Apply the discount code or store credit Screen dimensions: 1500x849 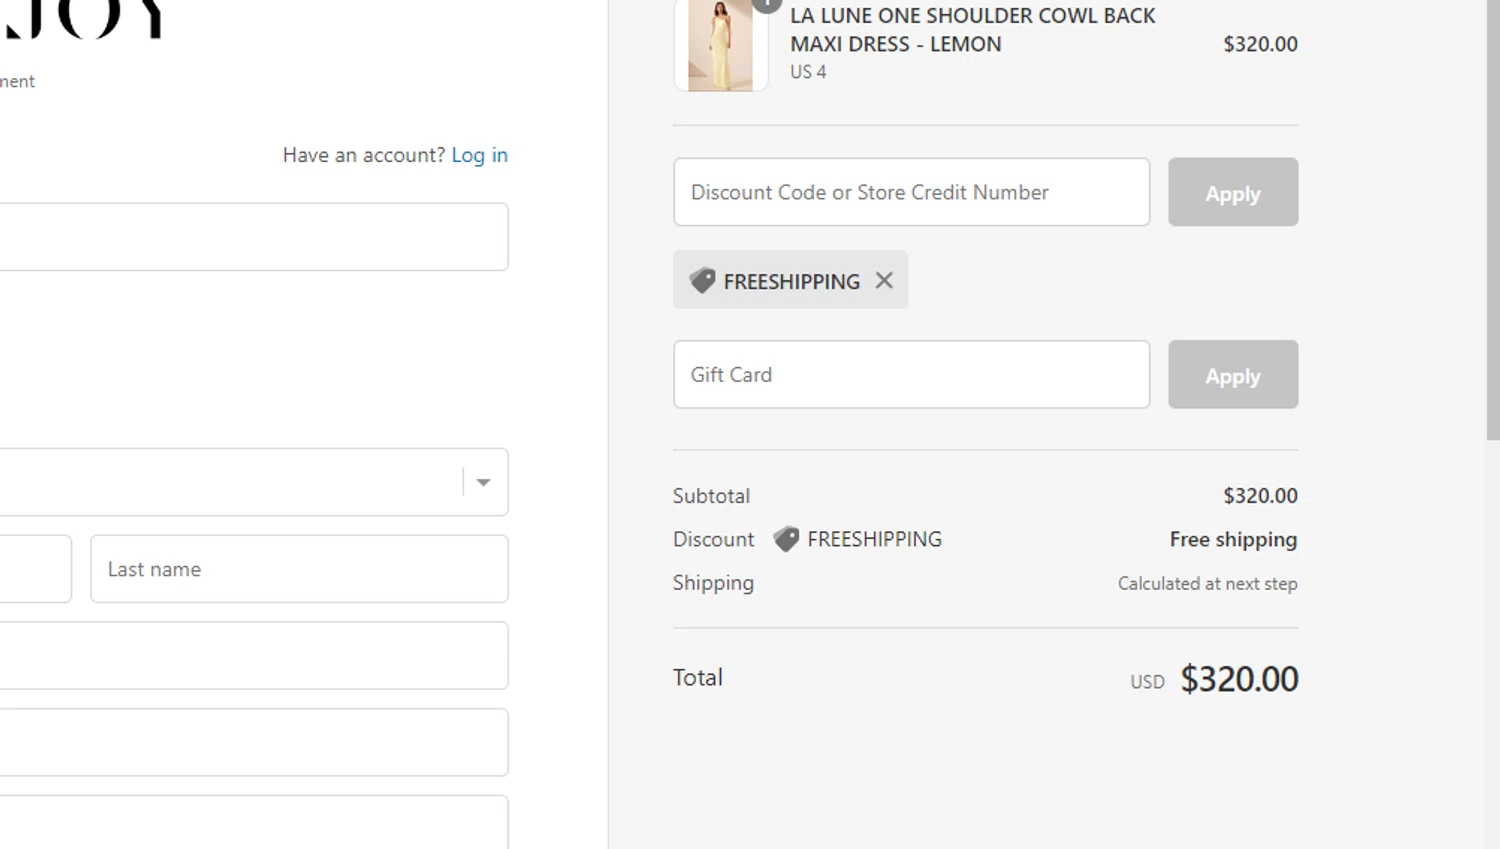[1232, 192]
